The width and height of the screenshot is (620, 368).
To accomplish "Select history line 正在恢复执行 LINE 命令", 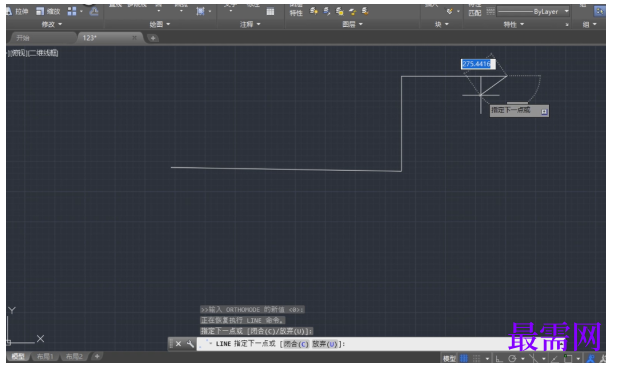I will 243,320.
